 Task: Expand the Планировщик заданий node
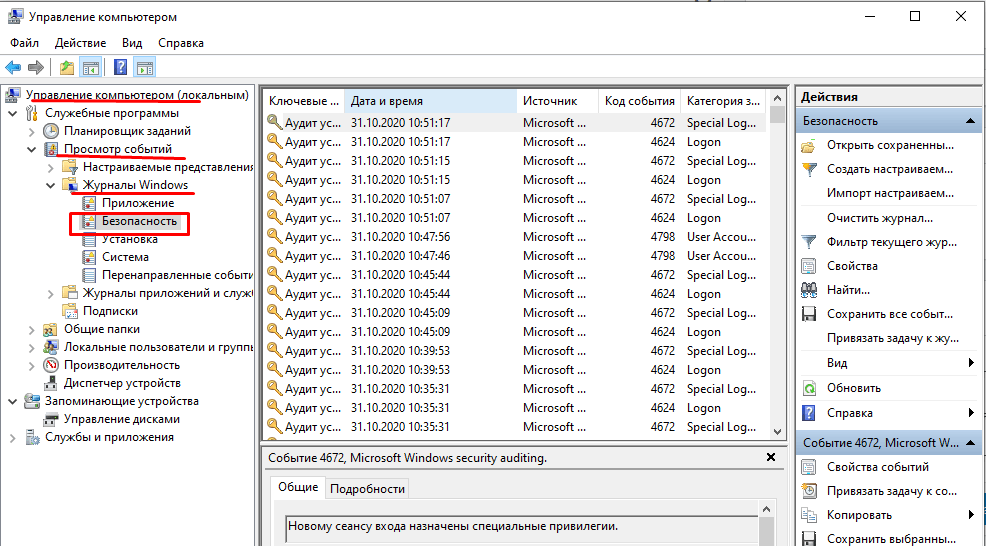32,131
